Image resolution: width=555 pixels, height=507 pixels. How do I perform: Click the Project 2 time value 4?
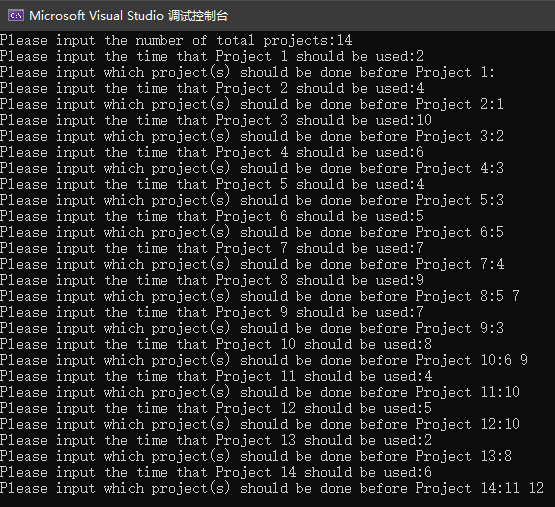point(420,88)
